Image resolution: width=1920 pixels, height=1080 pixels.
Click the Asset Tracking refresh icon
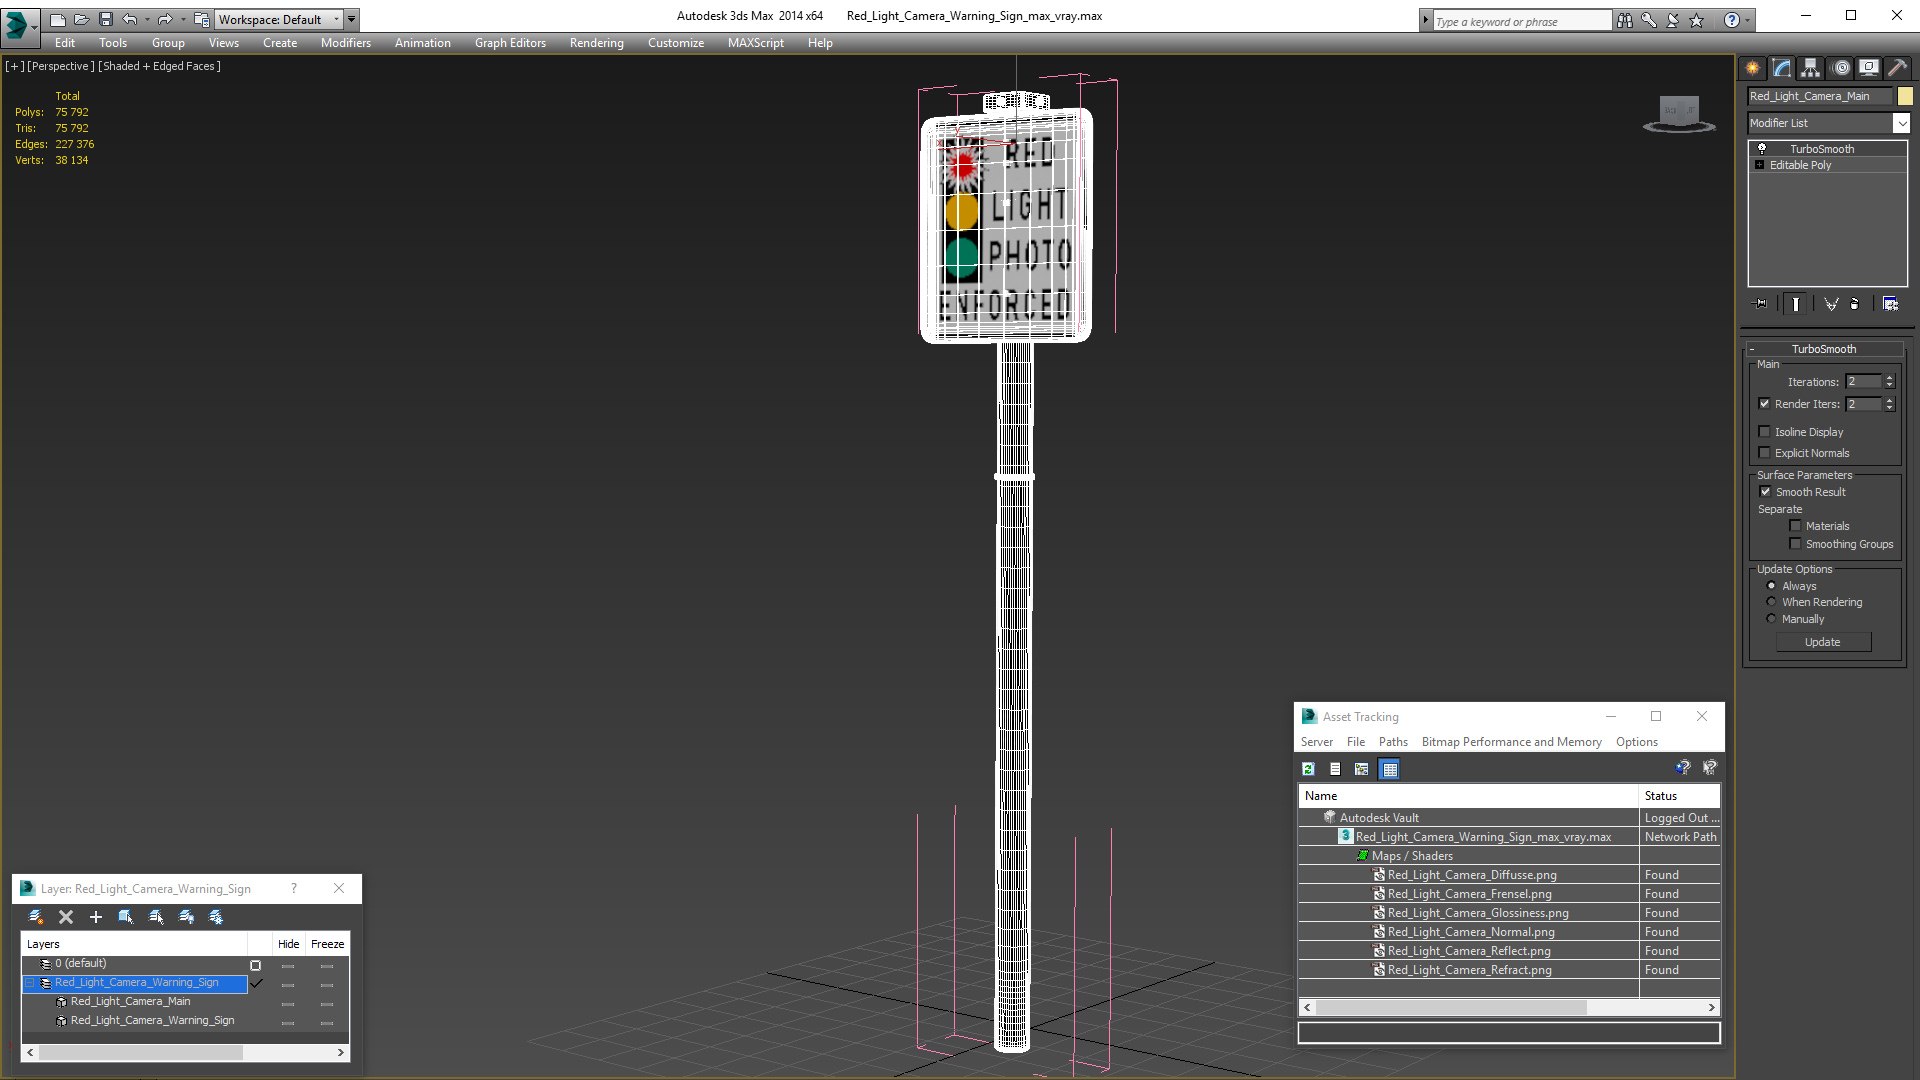tap(1308, 769)
